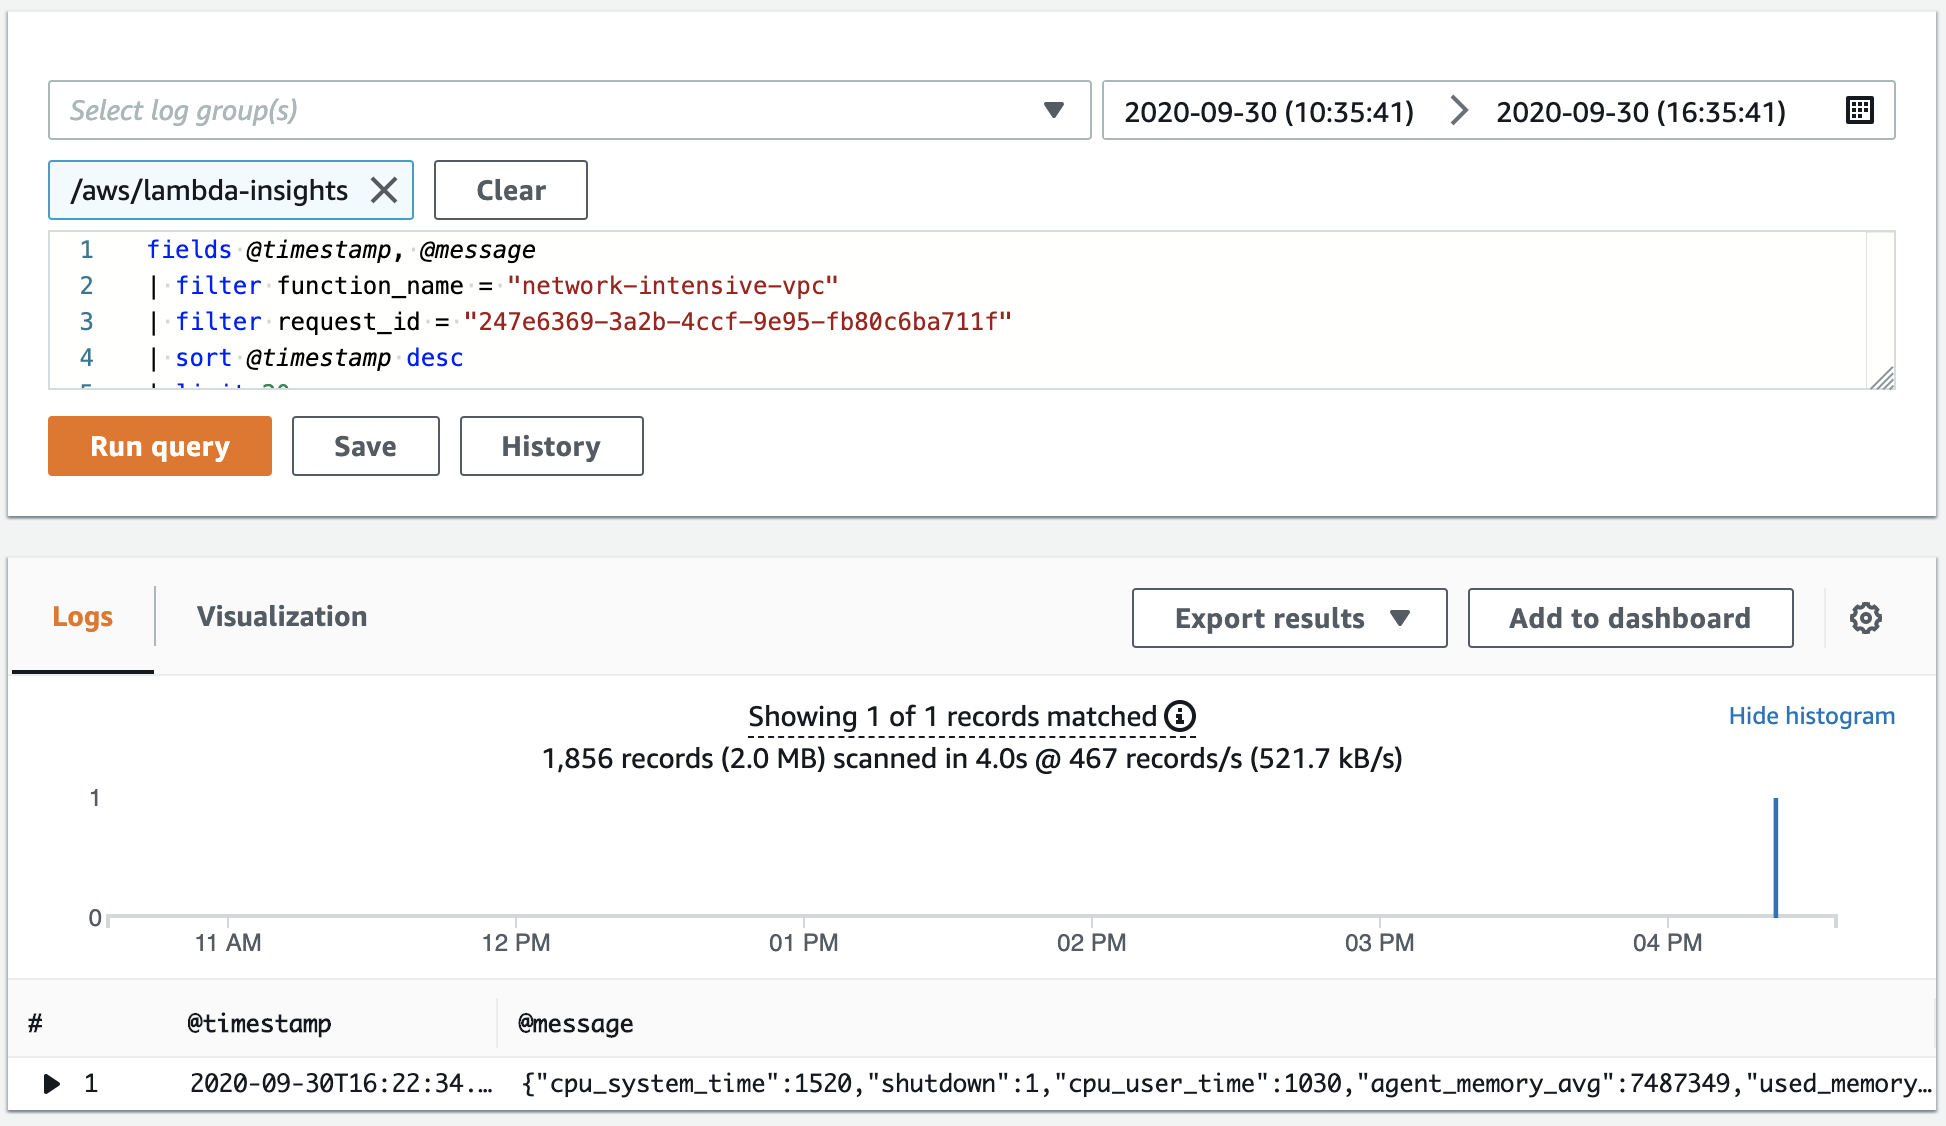The image size is (1946, 1126).
Task: Click the Add to dashboard button
Action: [x=1630, y=618]
